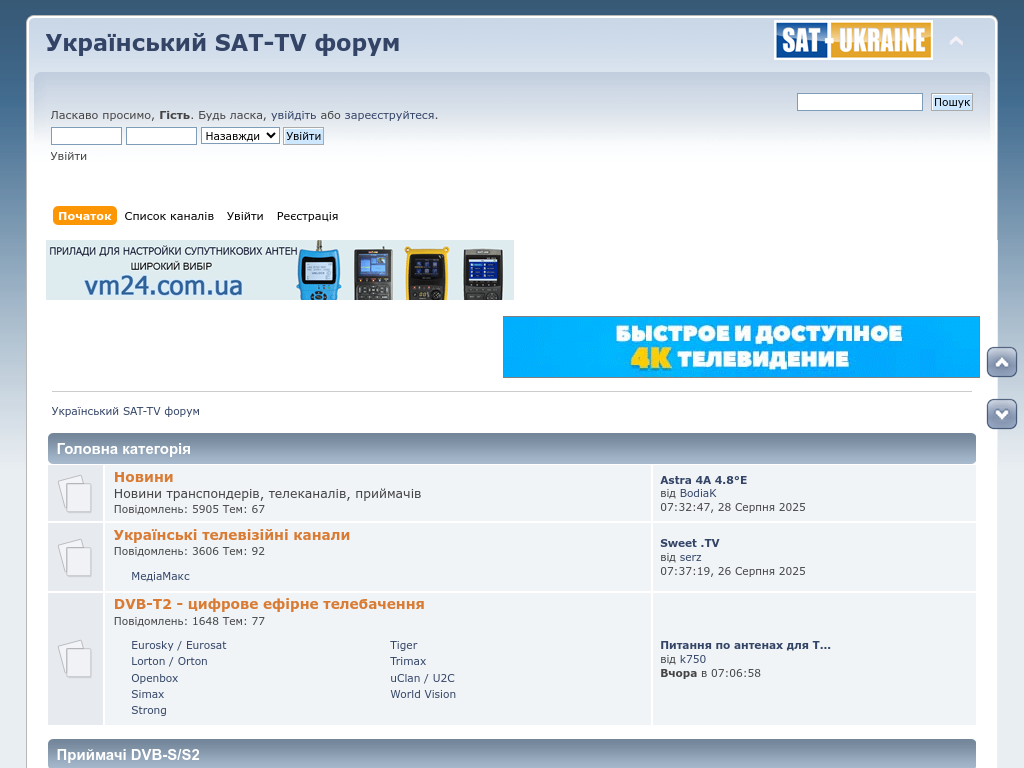This screenshot has width=1024, height=768.
Task: Collapse the header using the upward chevron
Action: (956, 41)
